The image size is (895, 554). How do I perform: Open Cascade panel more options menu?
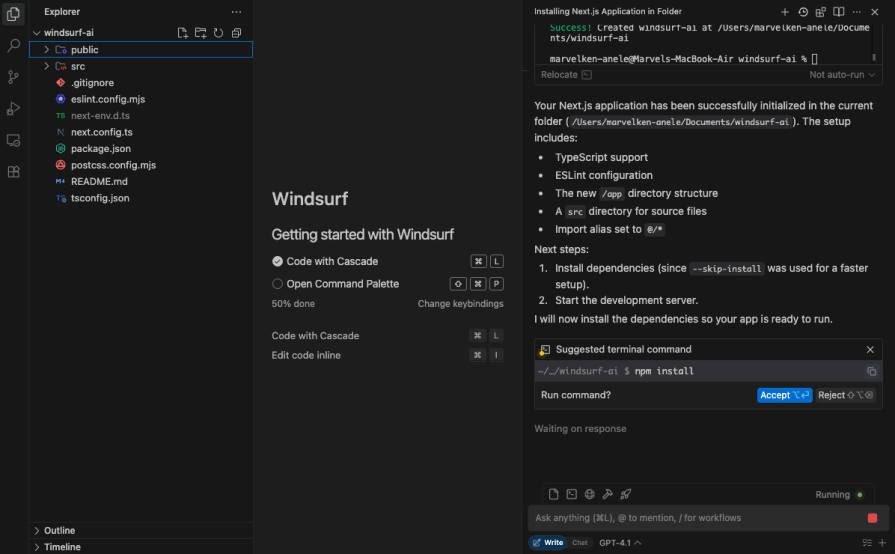(x=857, y=11)
